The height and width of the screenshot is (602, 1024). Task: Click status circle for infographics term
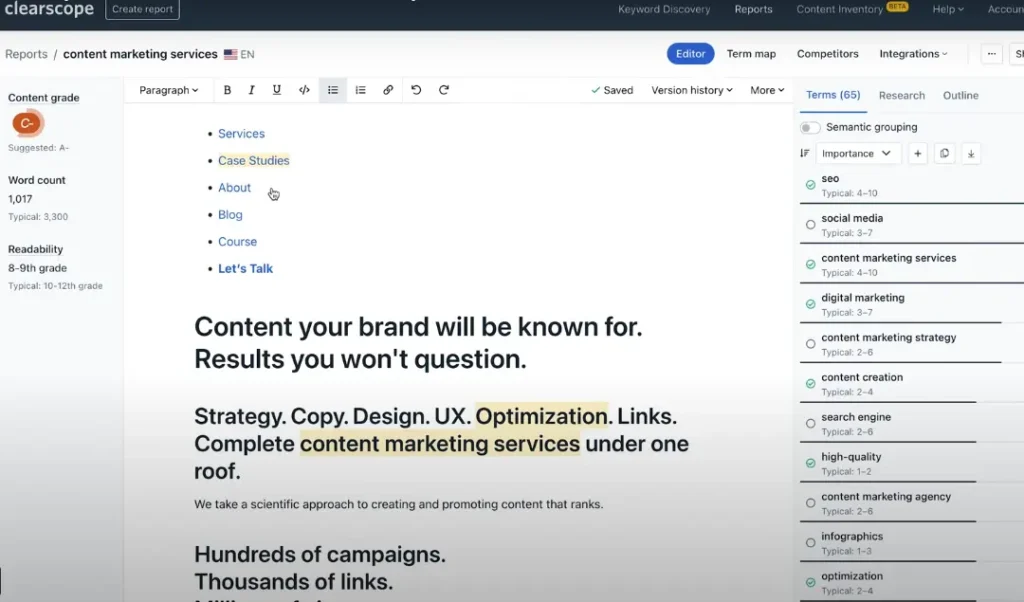click(x=810, y=543)
